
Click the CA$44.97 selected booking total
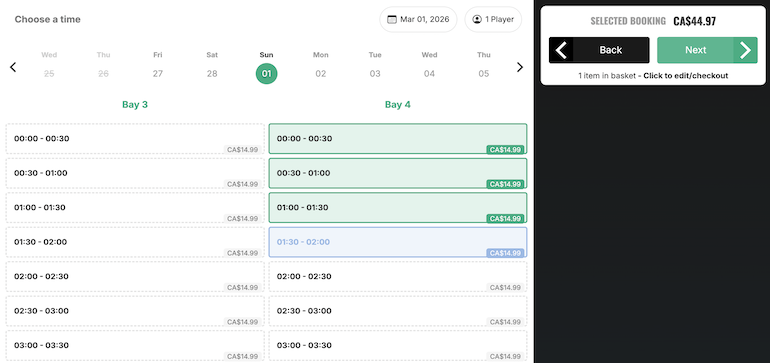[x=694, y=21]
